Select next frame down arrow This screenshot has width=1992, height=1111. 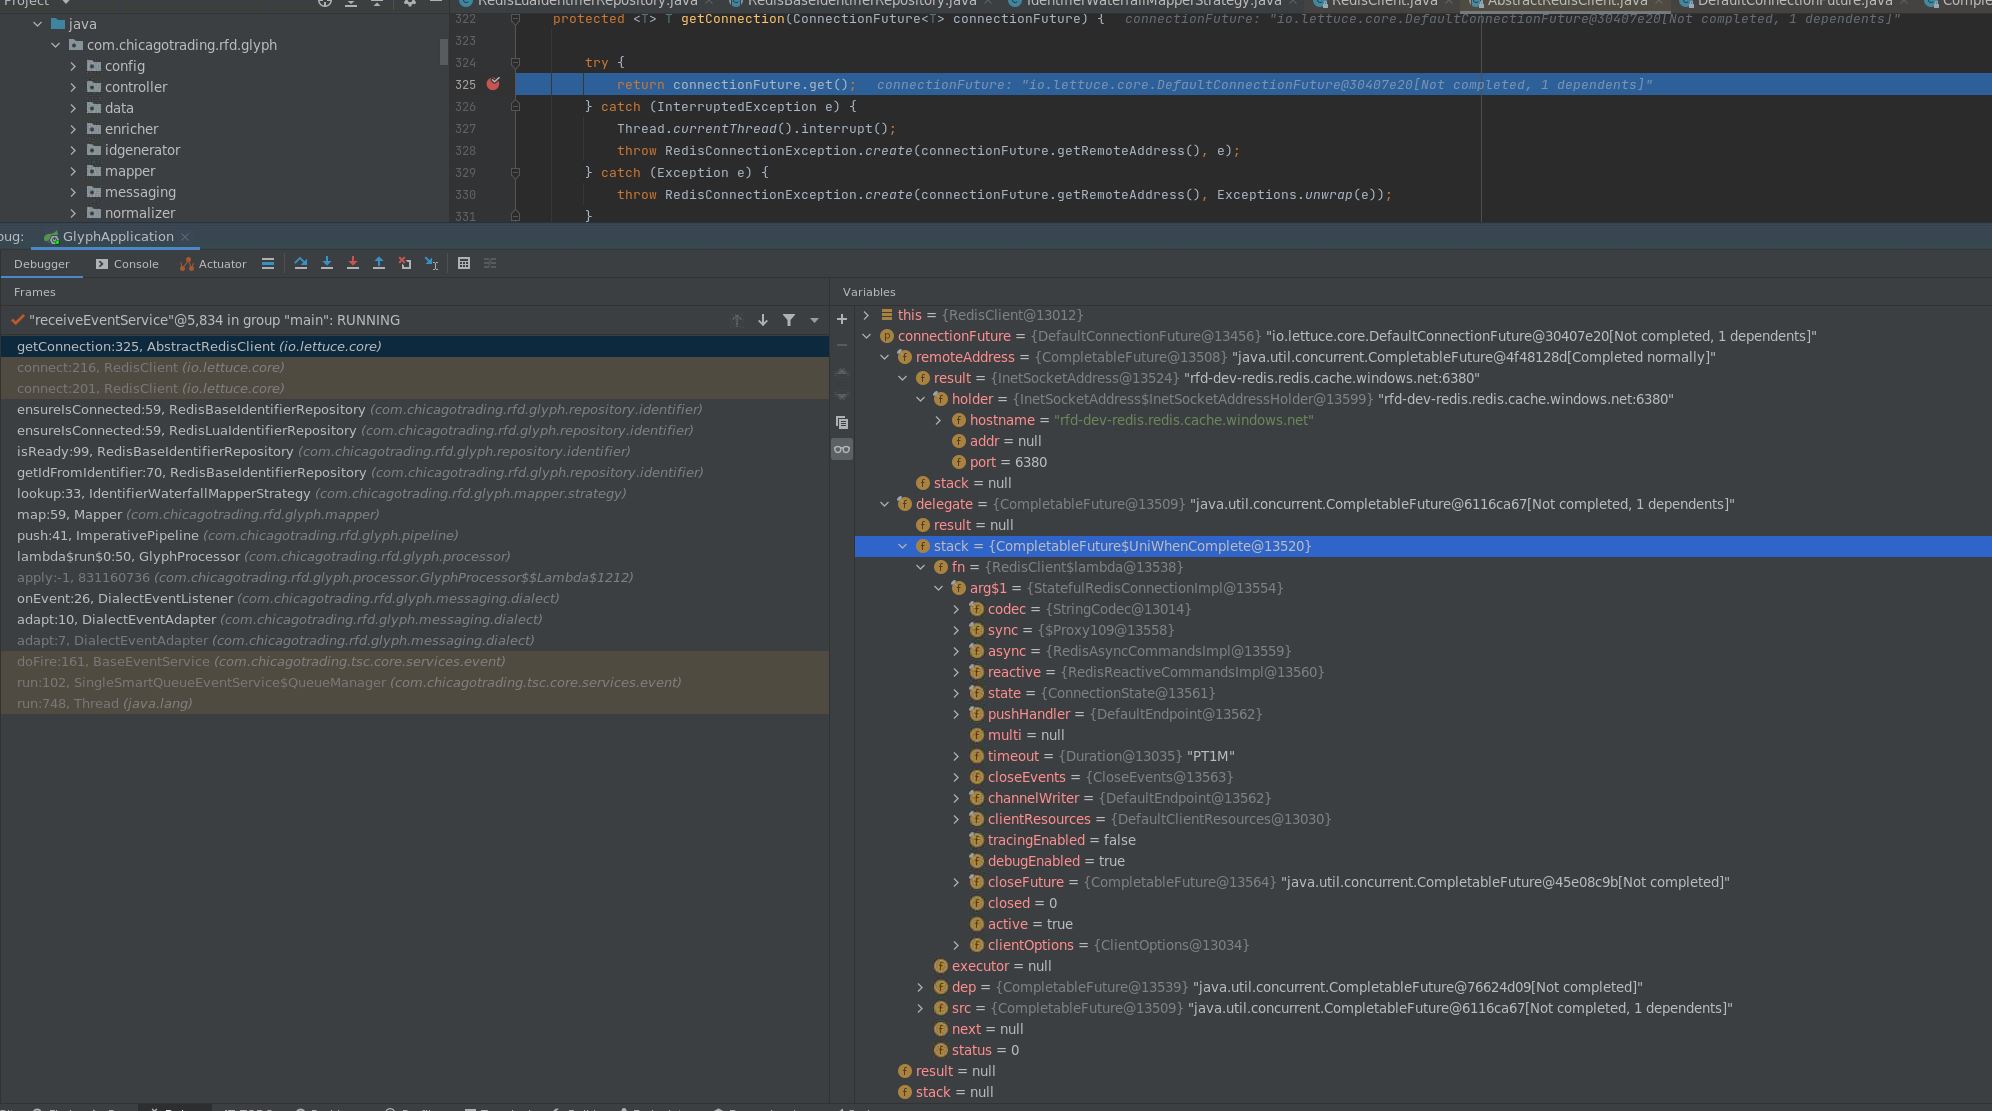pos(763,320)
